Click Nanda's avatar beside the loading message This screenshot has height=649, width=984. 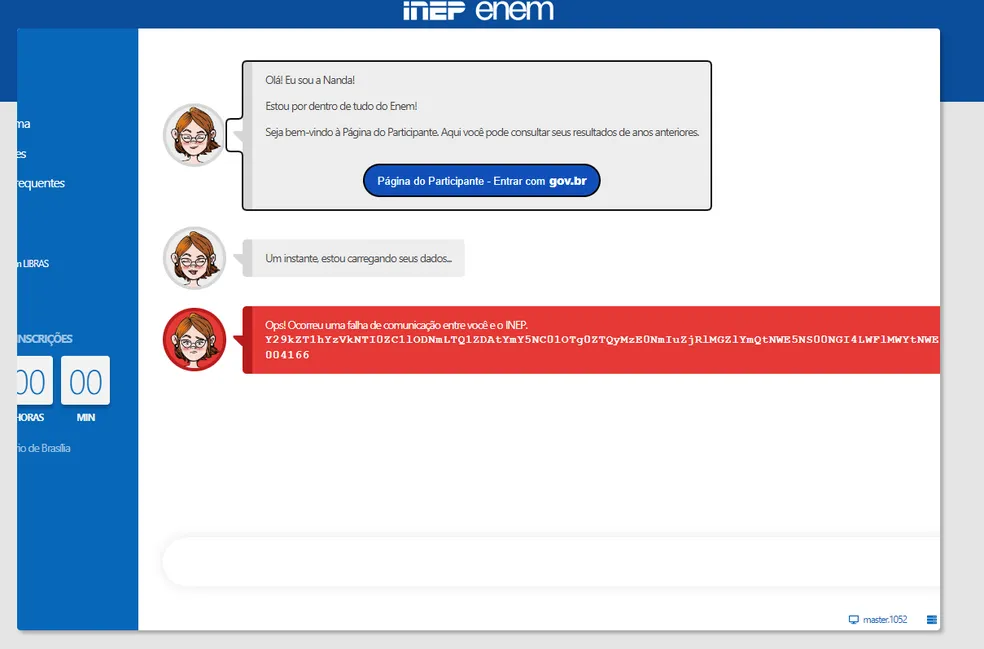point(194,258)
